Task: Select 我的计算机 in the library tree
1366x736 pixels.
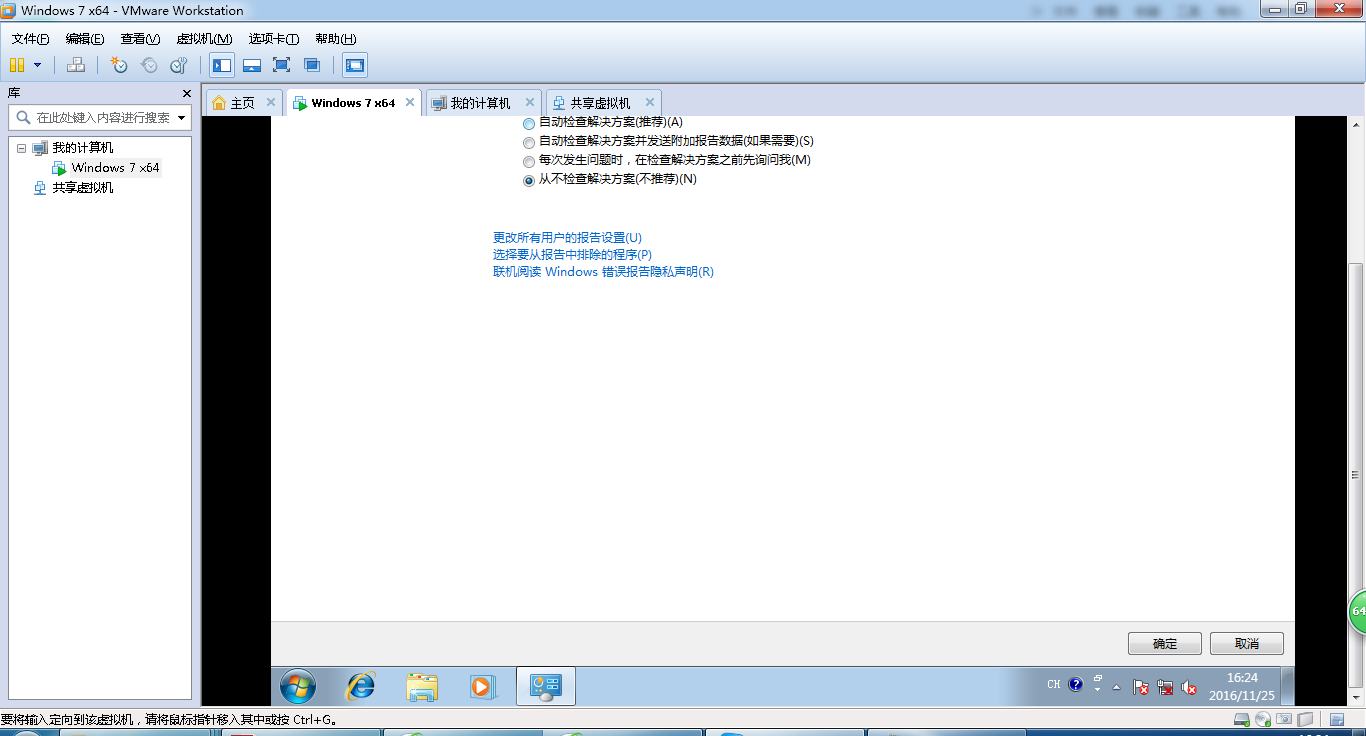Action: [83, 148]
